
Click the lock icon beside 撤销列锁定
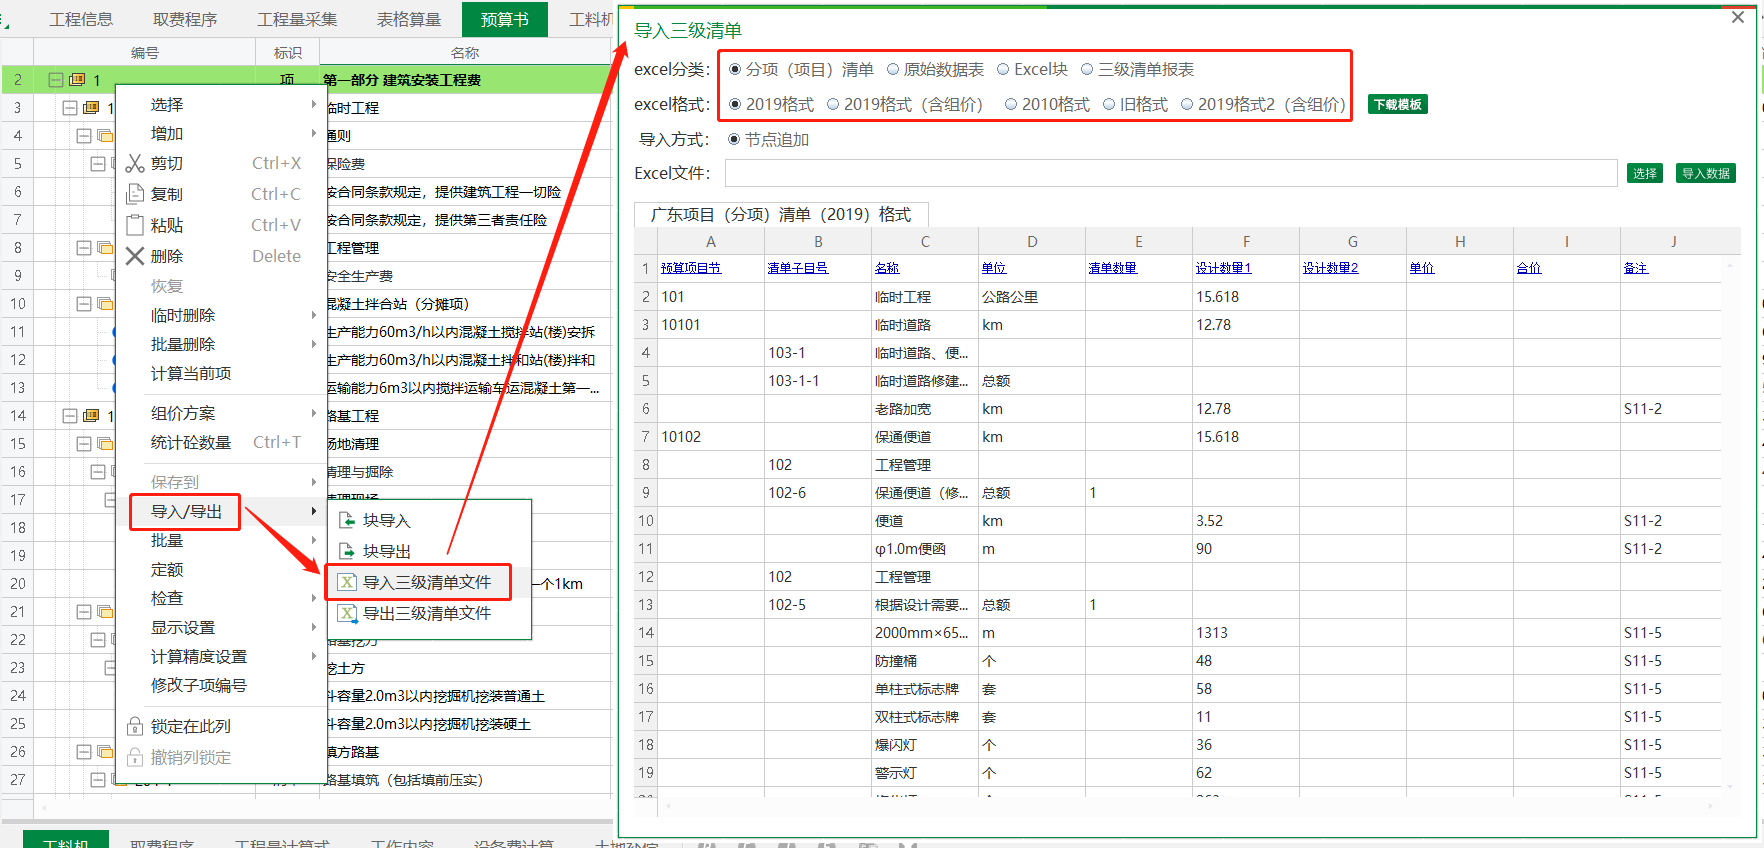click(x=135, y=757)
